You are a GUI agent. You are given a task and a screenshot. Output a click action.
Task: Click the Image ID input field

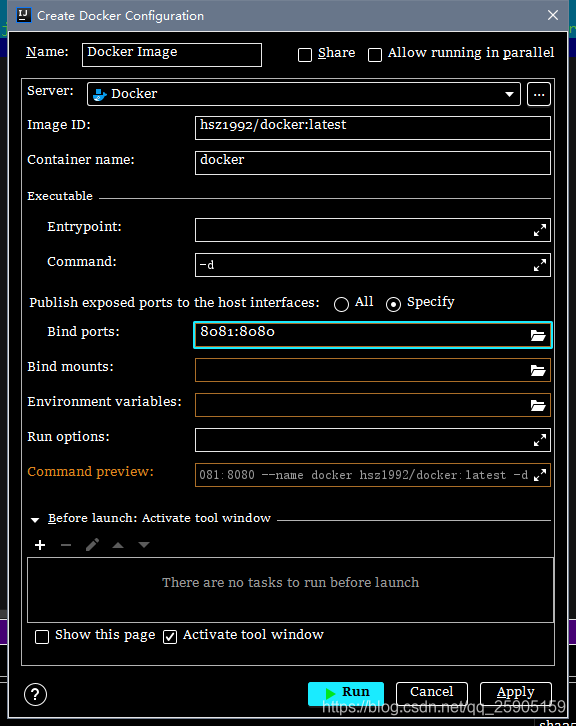(x=373, y=128)
